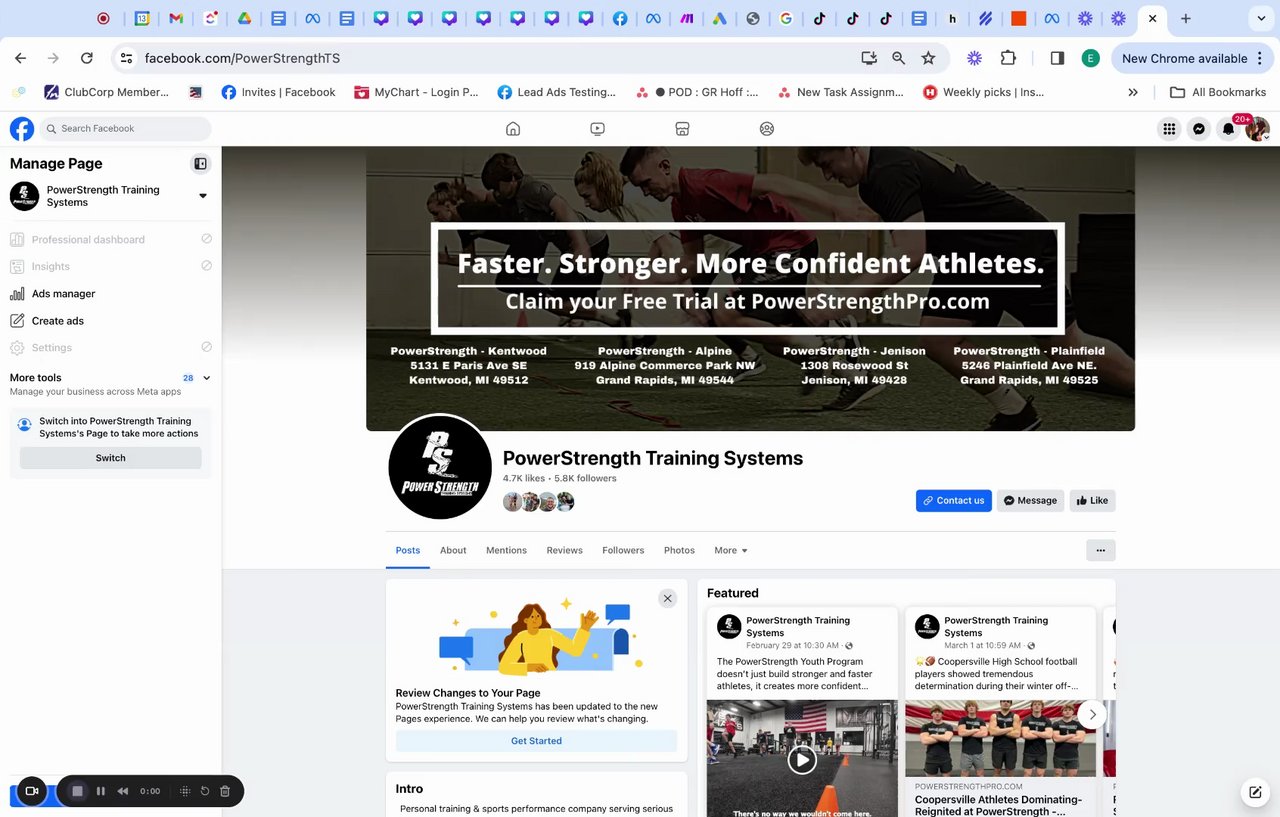Open the Marketplace icon in Facebook's top bar
The image size is (1280, 817).
[682, 128]
